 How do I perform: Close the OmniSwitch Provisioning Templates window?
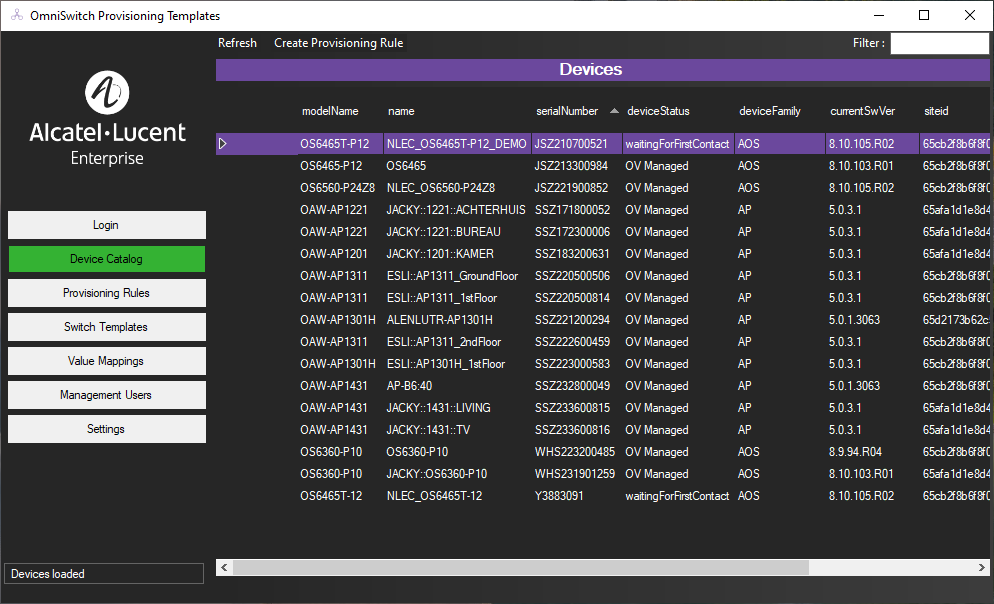click(970, 15)
